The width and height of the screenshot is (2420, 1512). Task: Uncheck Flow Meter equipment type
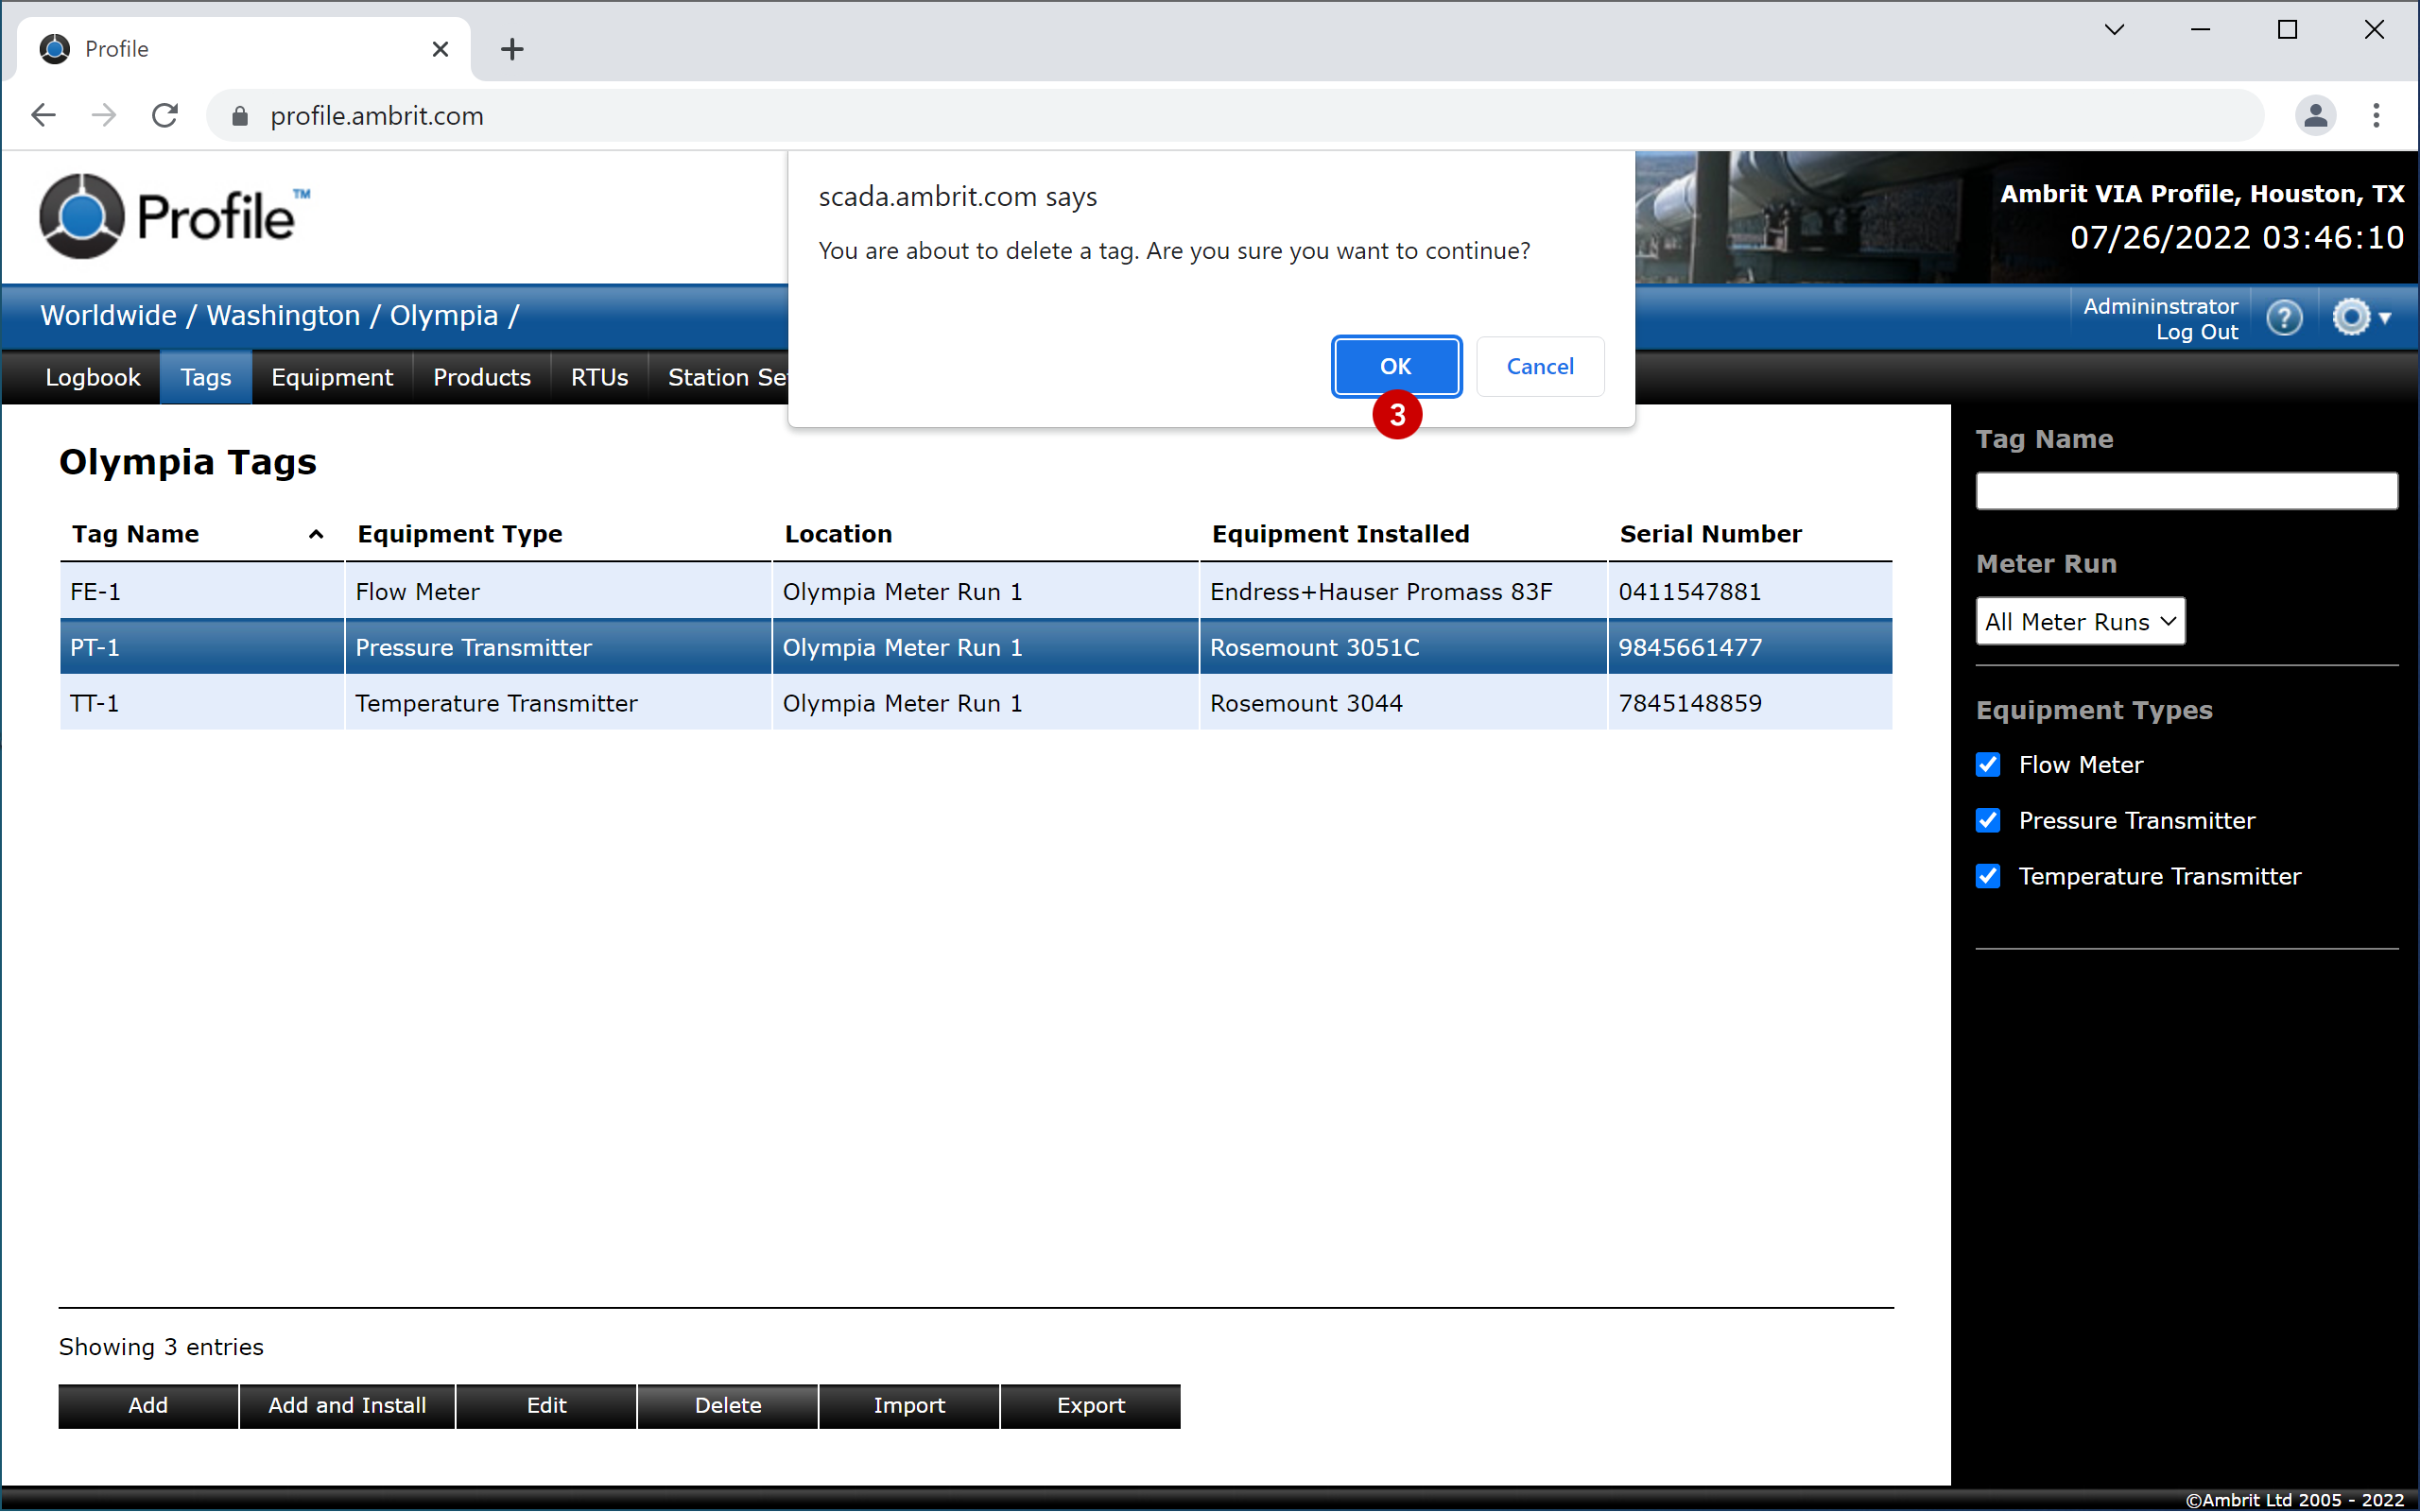point(1988,765)
